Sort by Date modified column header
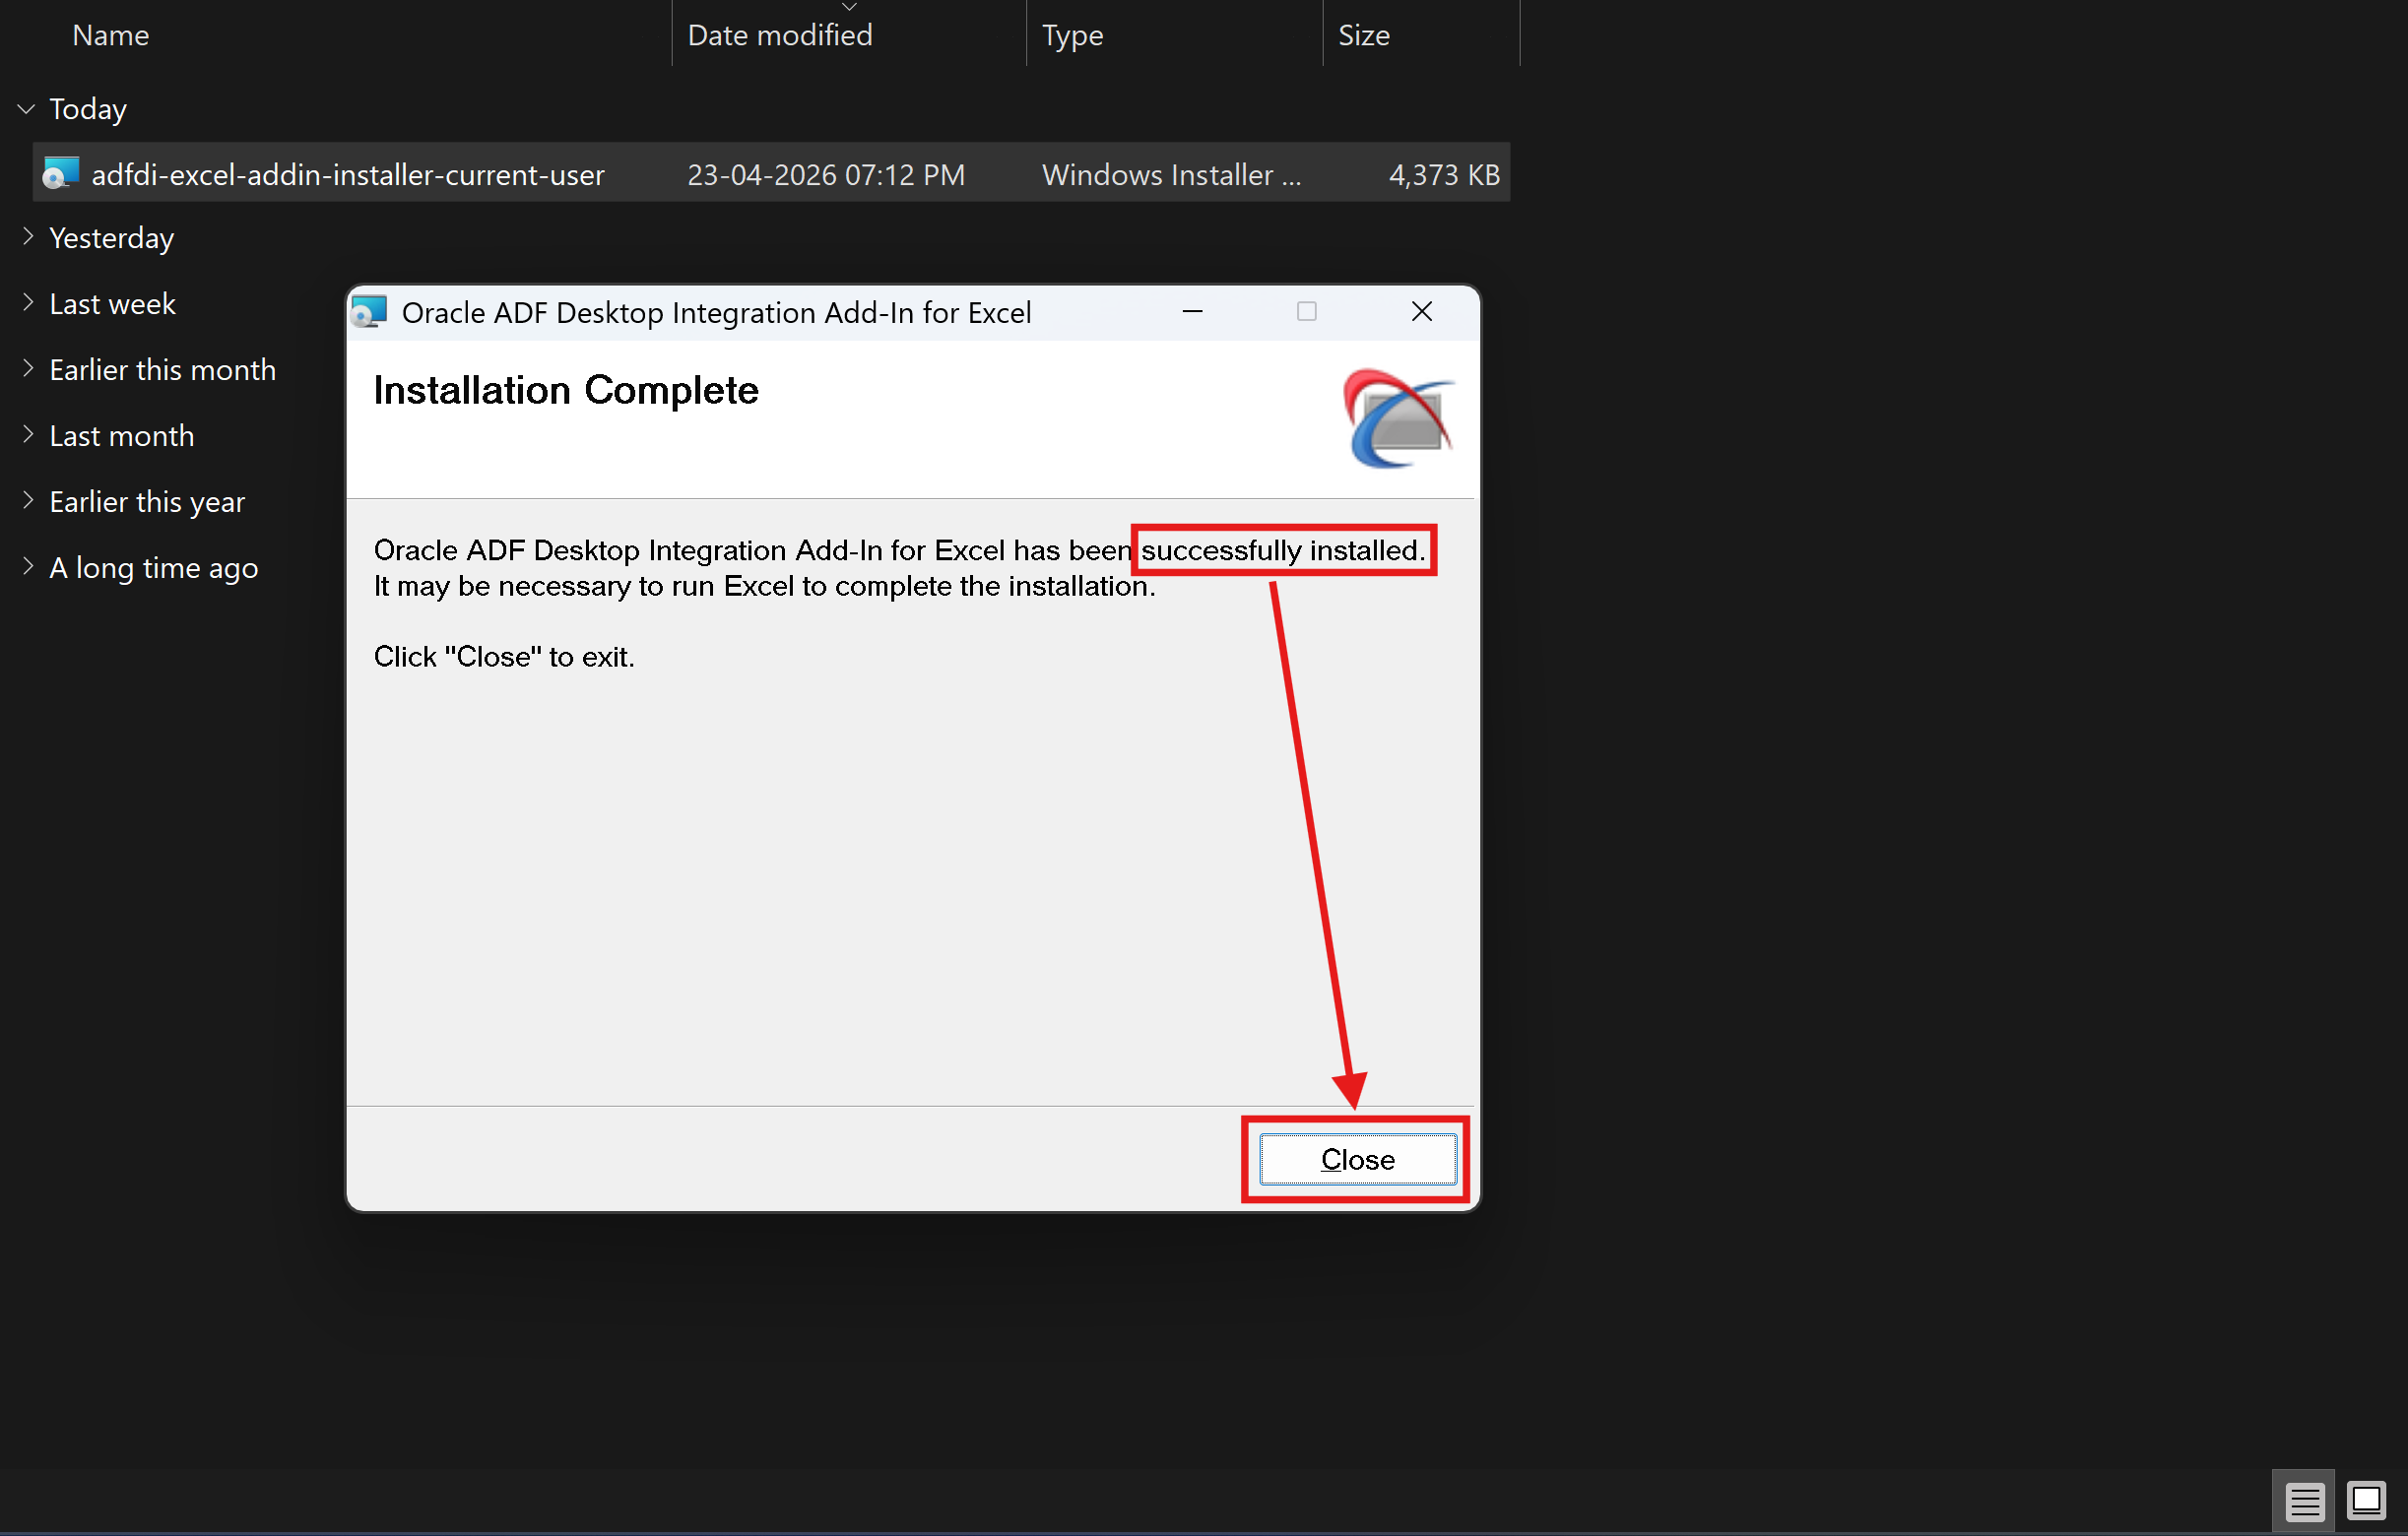This screenshot has width=2408, height=1536. point(780,35)
